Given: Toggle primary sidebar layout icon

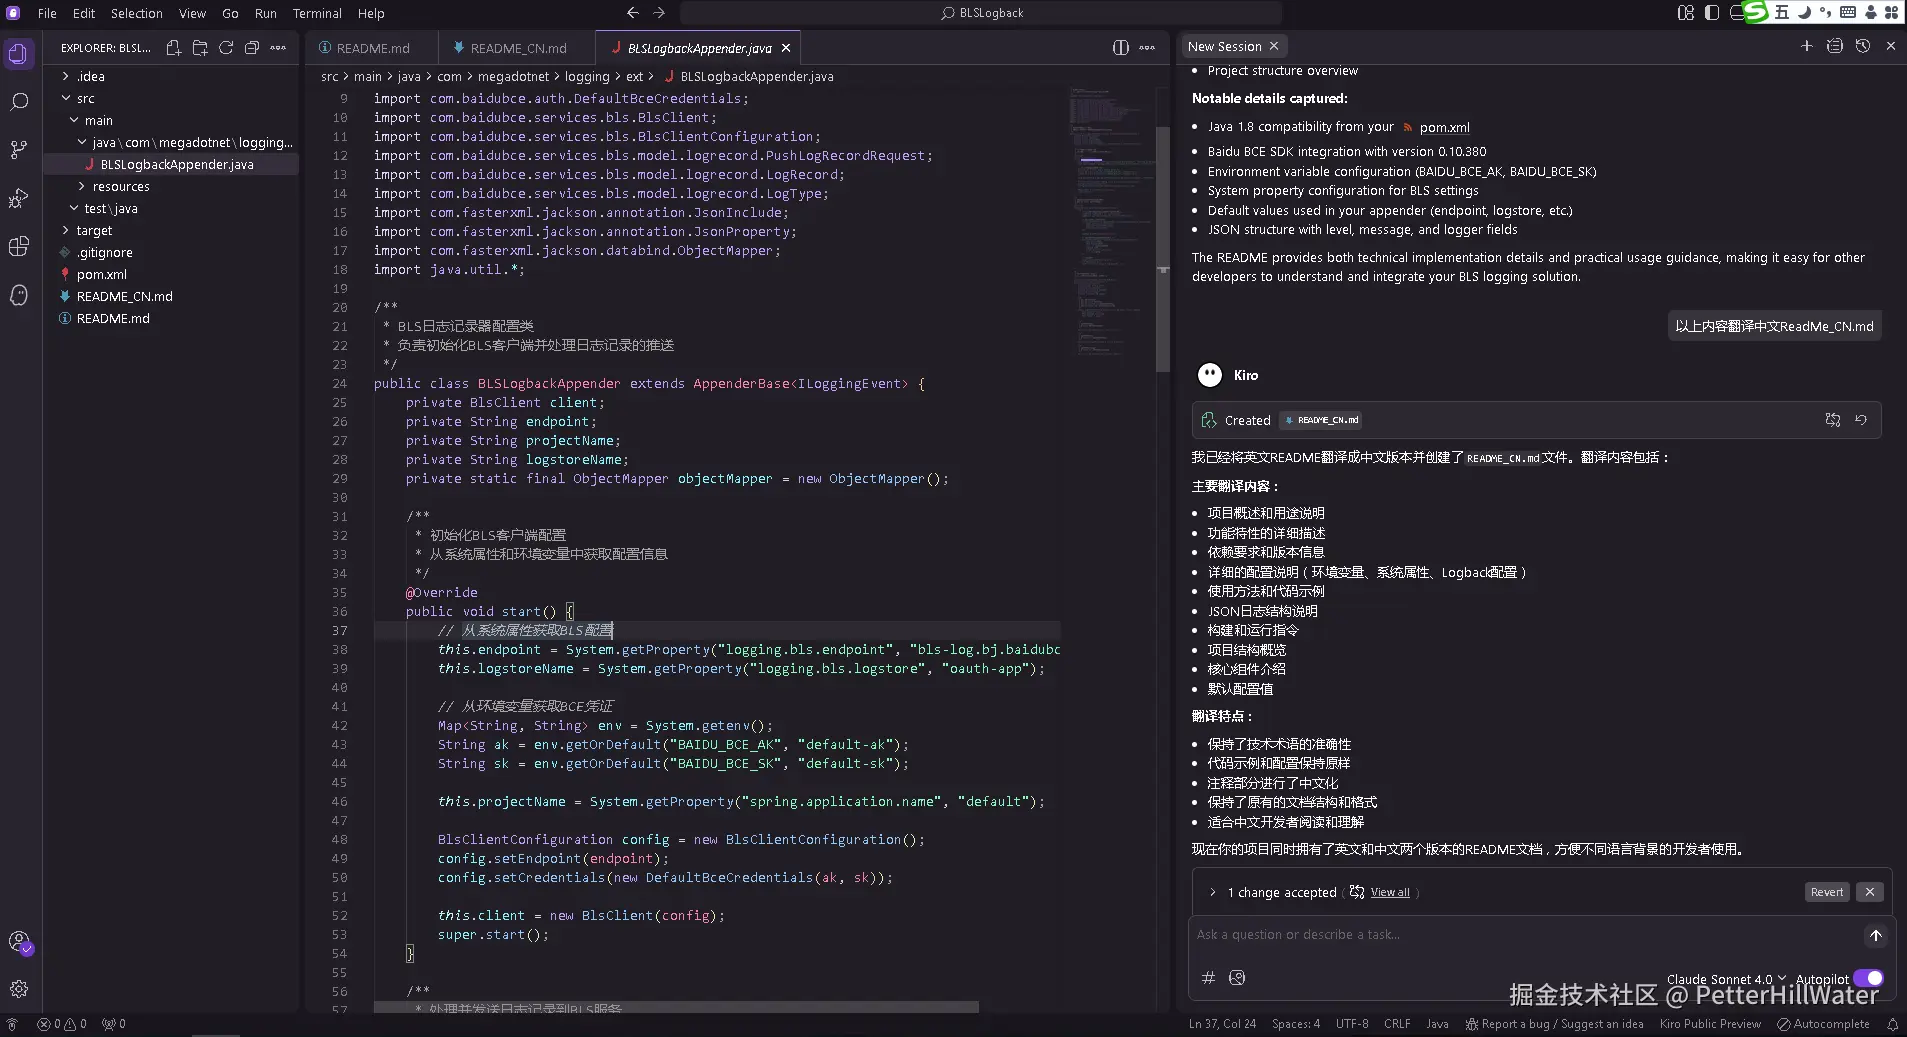Looking at the screenshot, I should pos(1712,13).
